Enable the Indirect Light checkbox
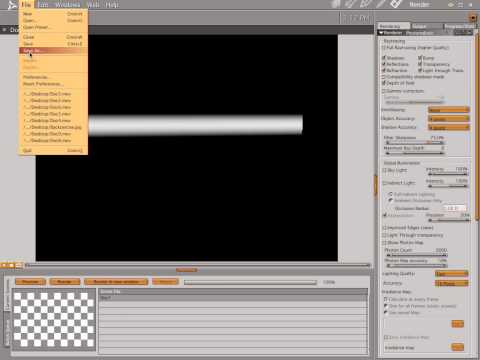Image resolution: width=480 pixels, height=360 pixels. (x=384, y=183)
